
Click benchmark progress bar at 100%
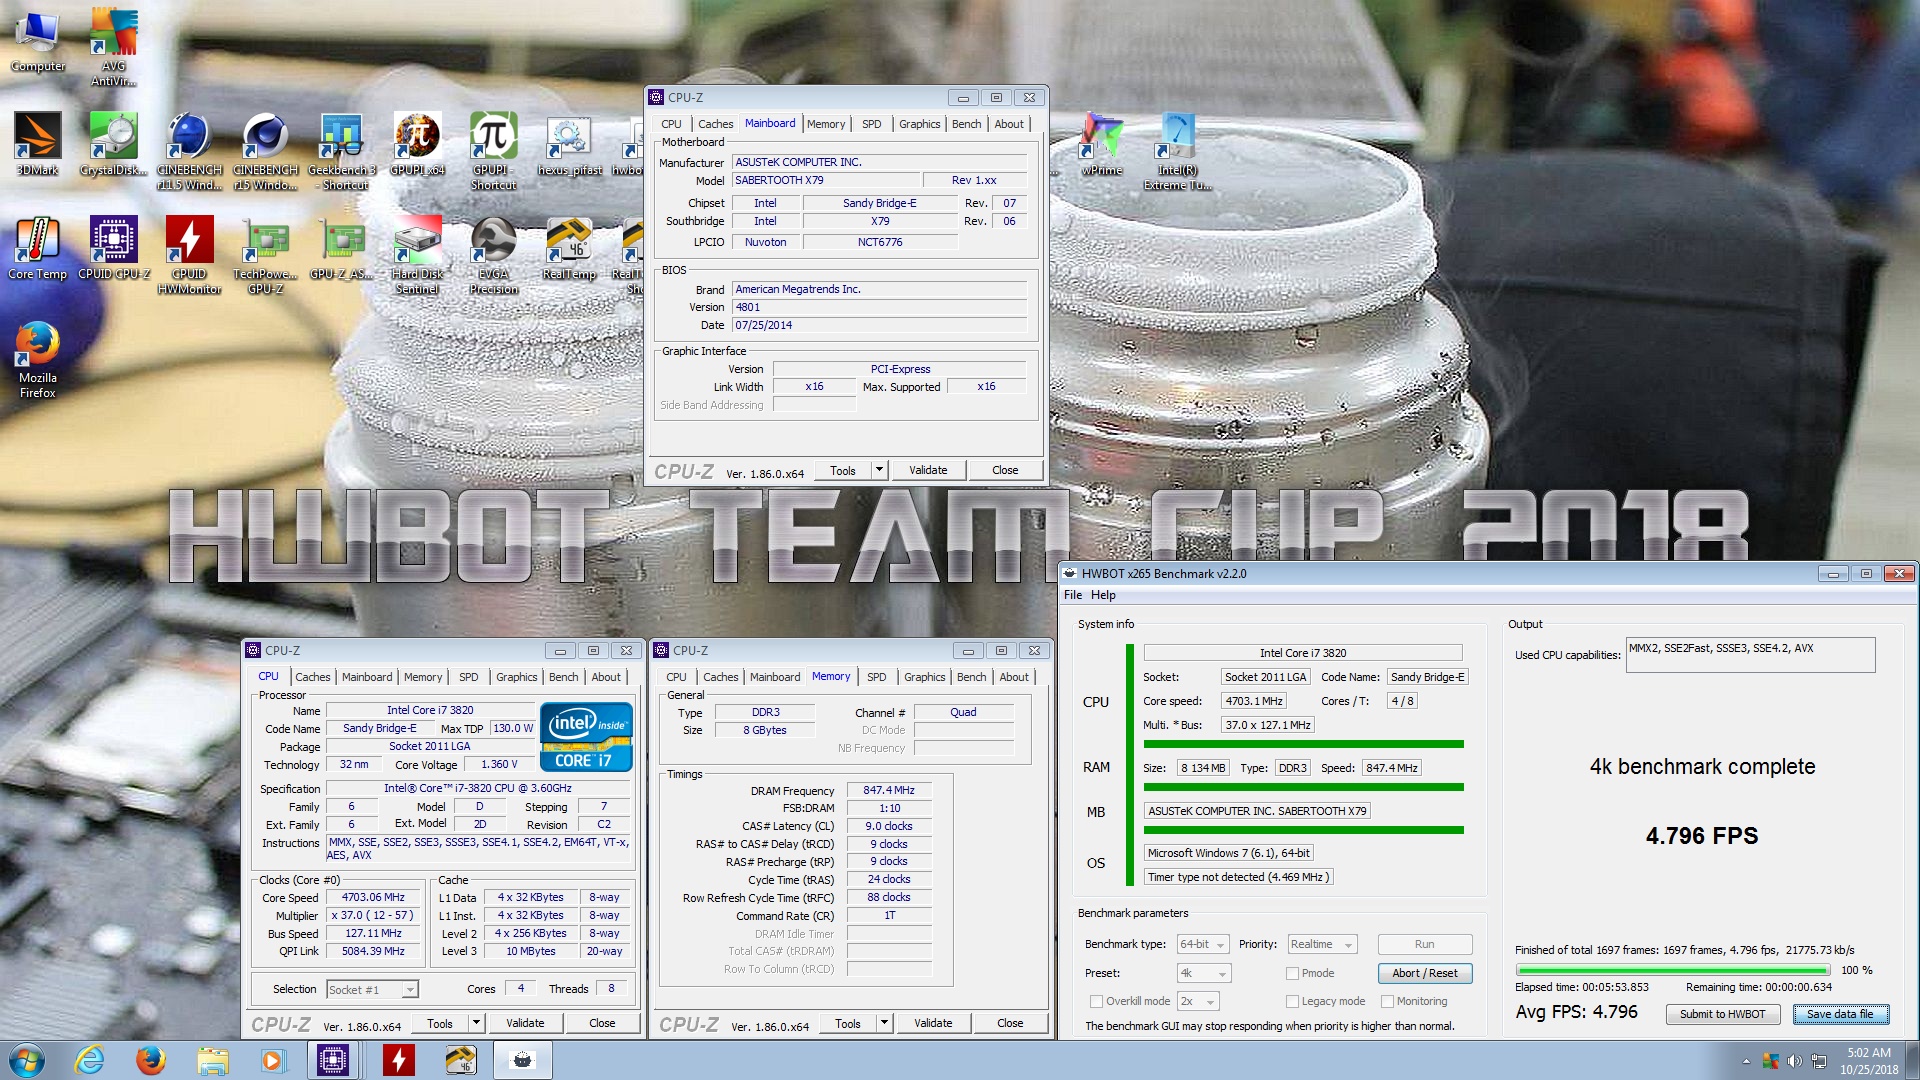click(x=1672, y=970)
